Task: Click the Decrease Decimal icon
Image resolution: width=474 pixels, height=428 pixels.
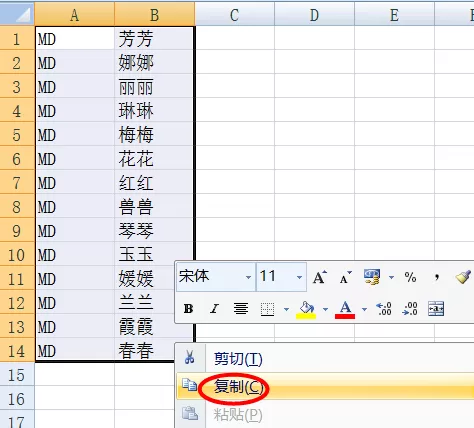Action: point(410,309)
